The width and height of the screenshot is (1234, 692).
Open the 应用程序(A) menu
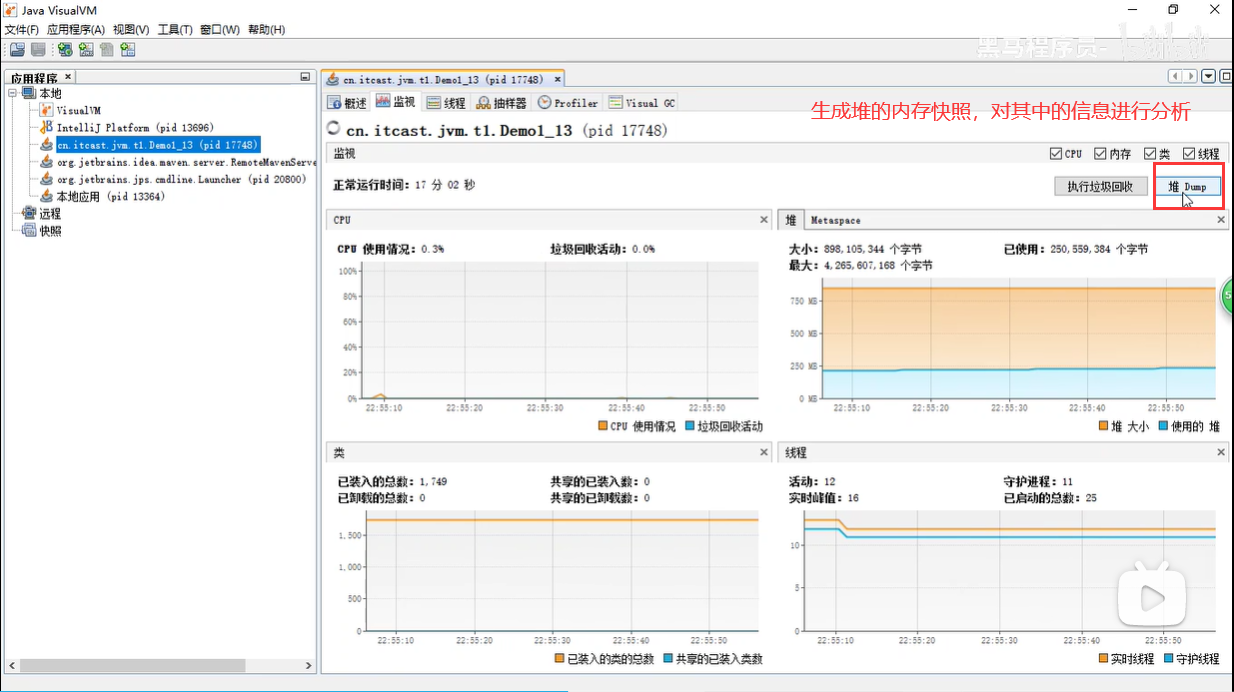point(76,29)
